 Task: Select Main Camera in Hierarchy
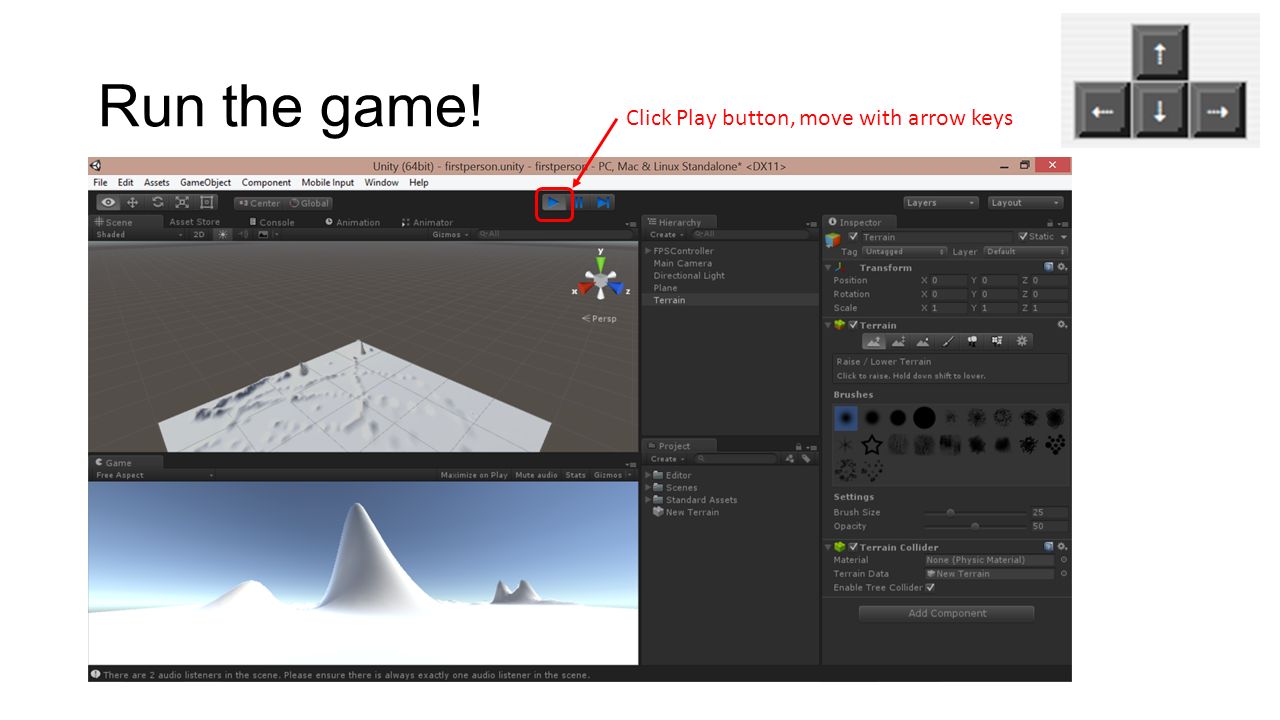683,263
